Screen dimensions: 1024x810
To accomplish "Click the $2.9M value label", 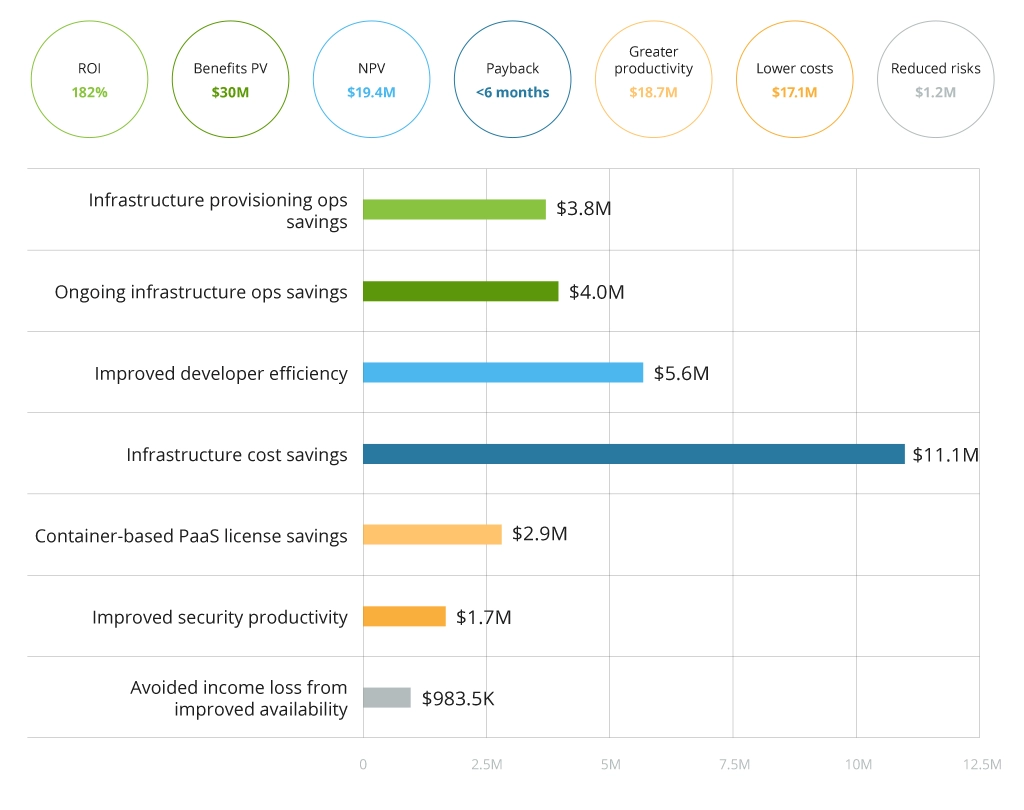I will [x=539, y=534].
